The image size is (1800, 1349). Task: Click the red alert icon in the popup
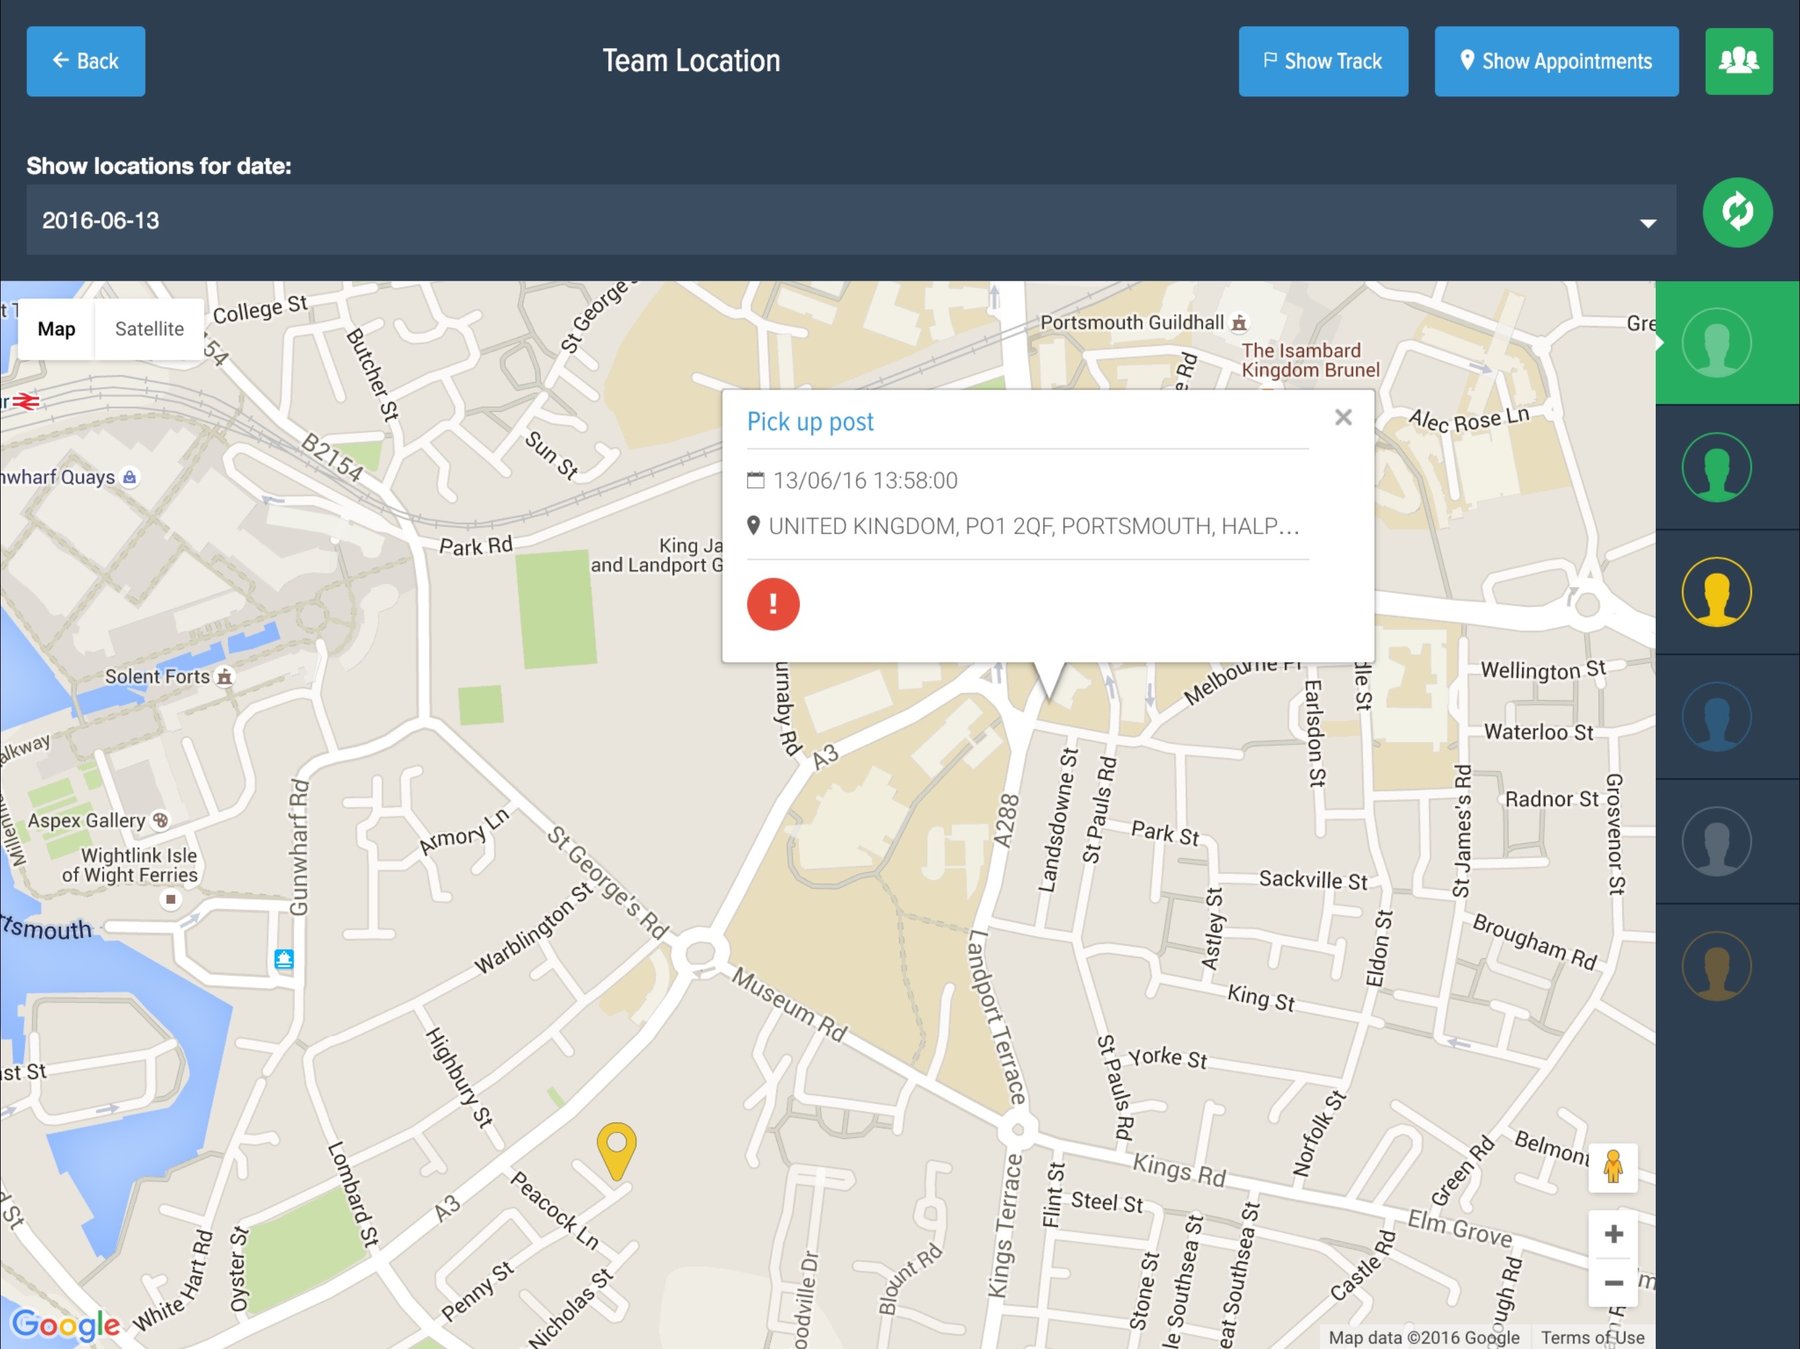(771, 604)
